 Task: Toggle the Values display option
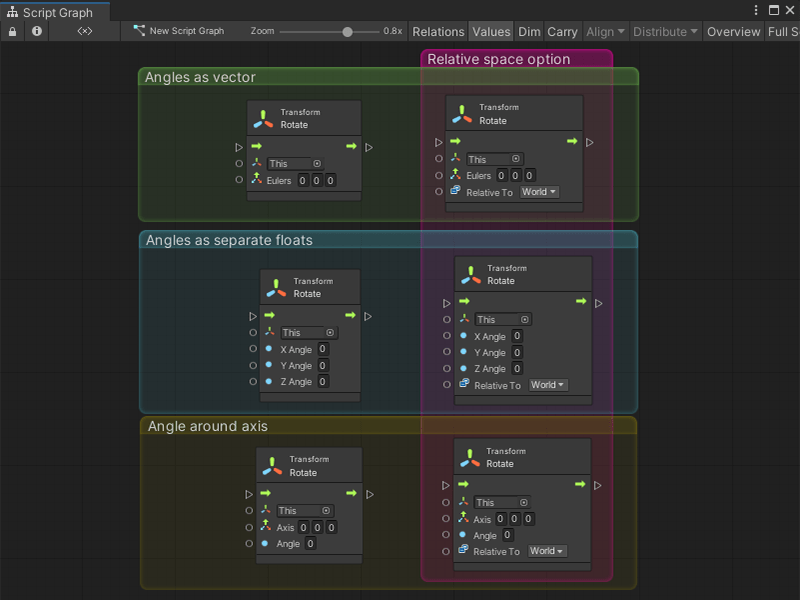click(x=491, y=31)
